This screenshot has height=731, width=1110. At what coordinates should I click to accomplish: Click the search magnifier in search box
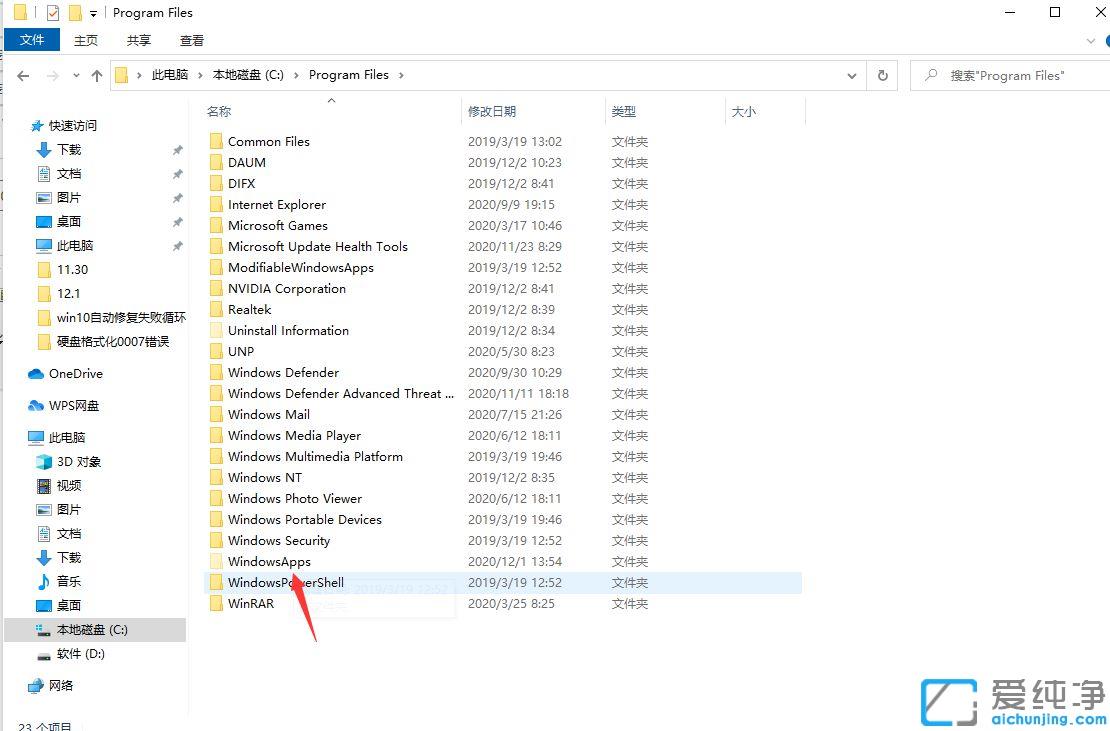click(930, 75)
